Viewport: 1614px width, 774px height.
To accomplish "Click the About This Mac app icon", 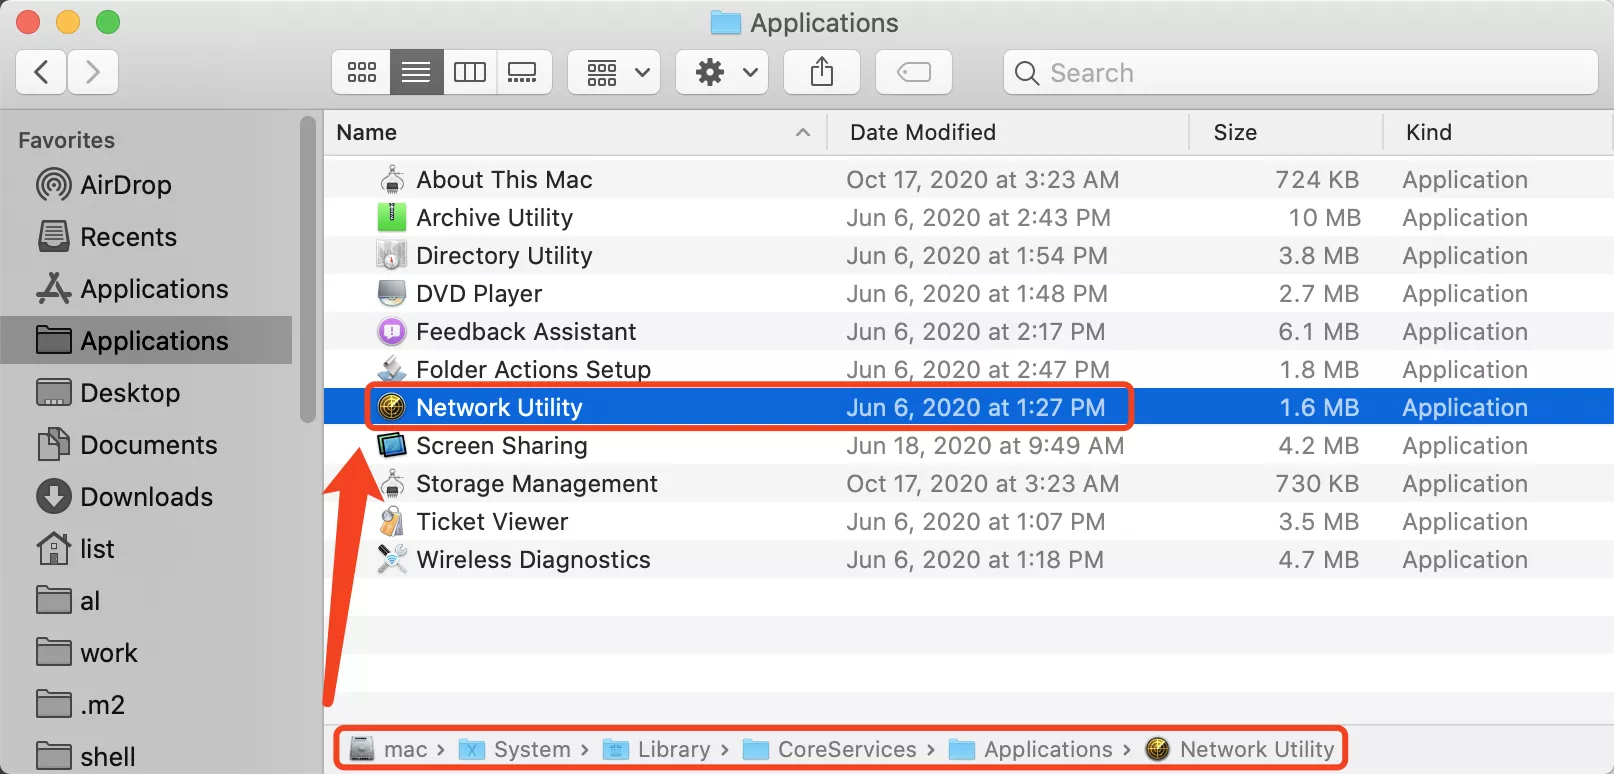I will pos(392,180).
